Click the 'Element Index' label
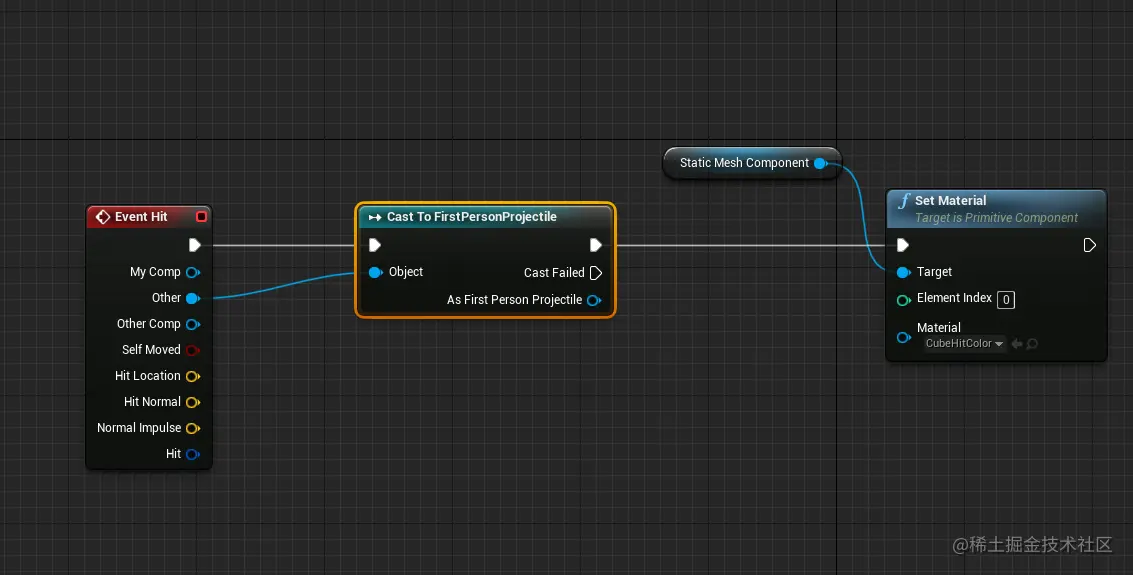This screenshot has width=1133, height=575. [x=955, y=298]
